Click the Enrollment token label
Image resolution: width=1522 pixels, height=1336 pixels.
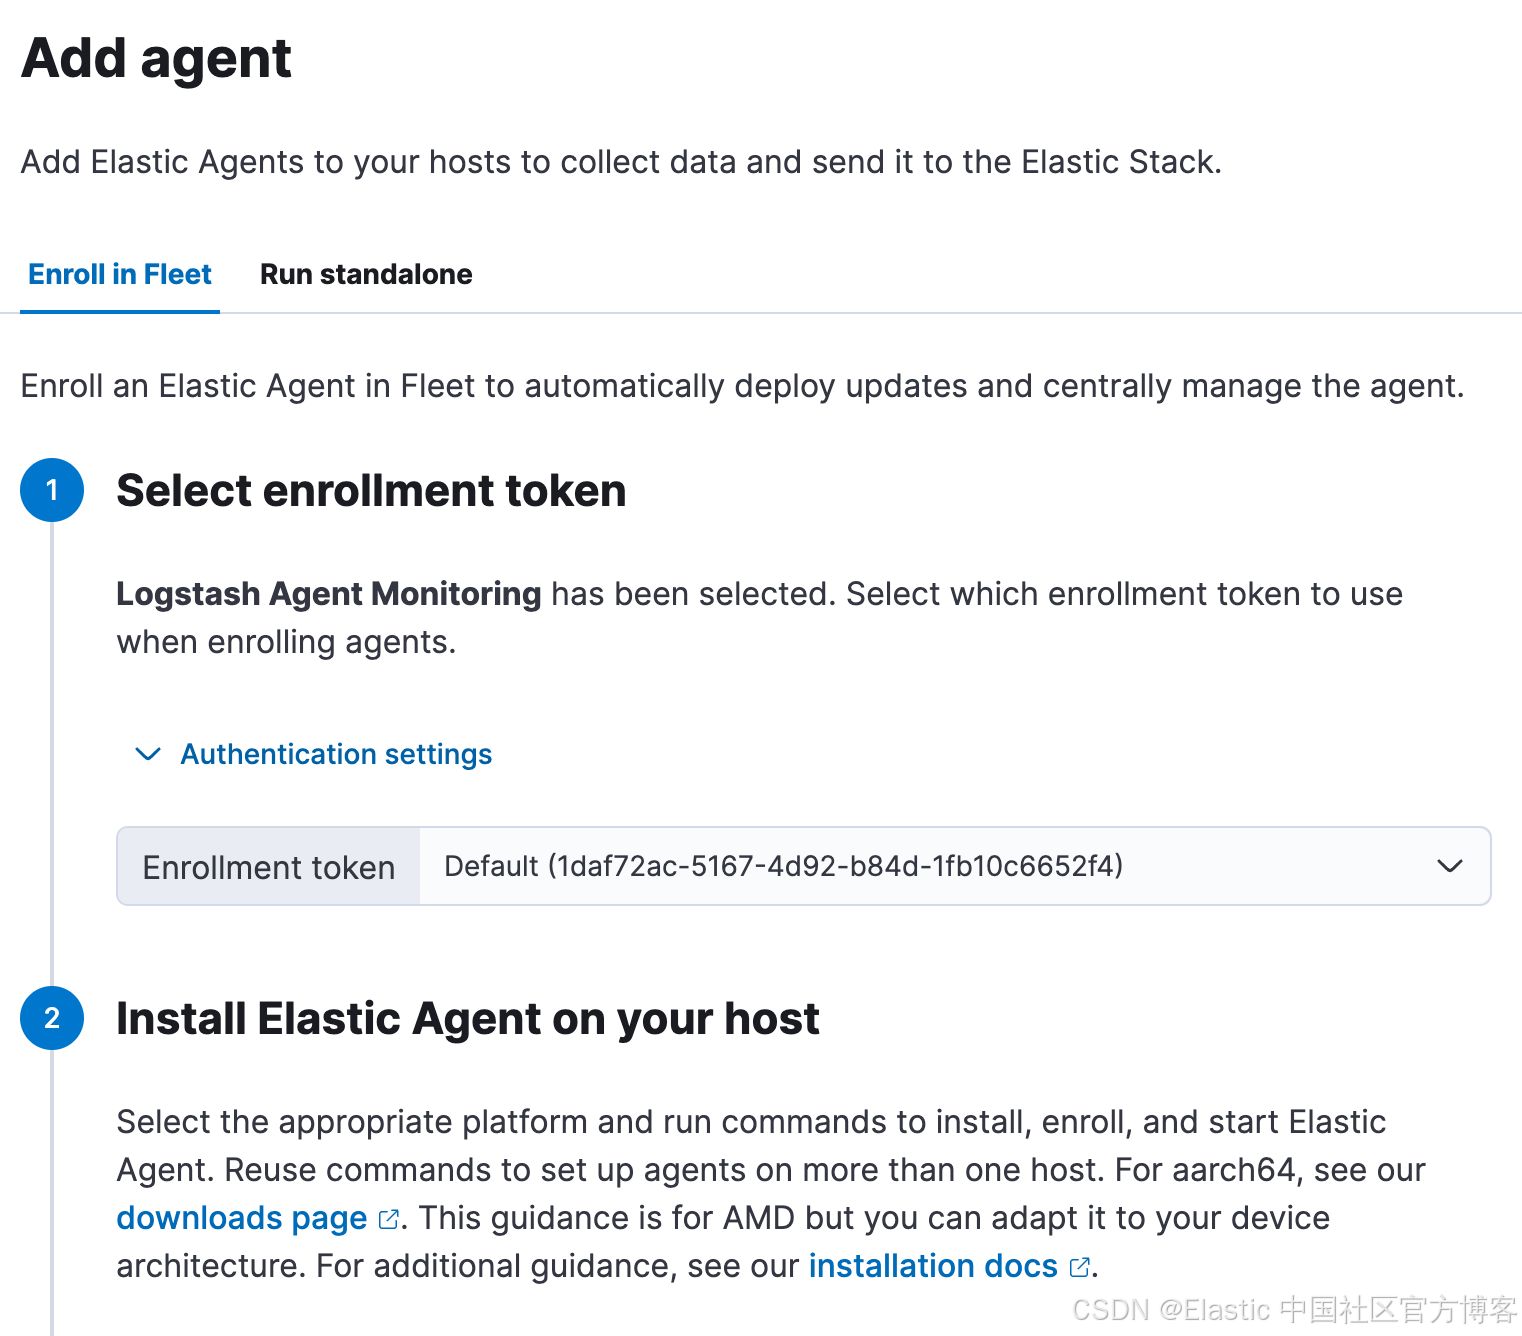(x=269, y=867)
